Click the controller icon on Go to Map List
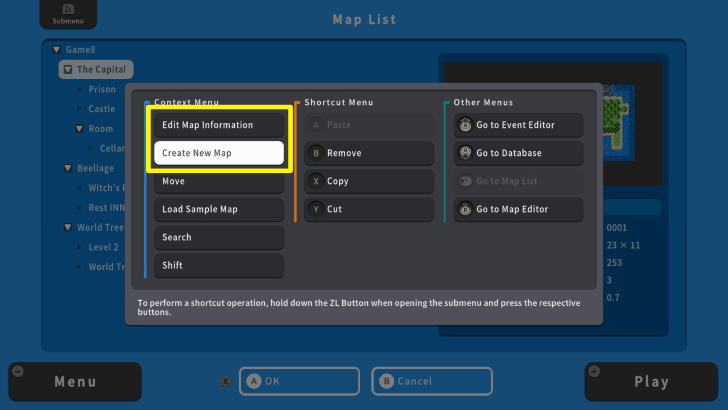 point(465,181)
